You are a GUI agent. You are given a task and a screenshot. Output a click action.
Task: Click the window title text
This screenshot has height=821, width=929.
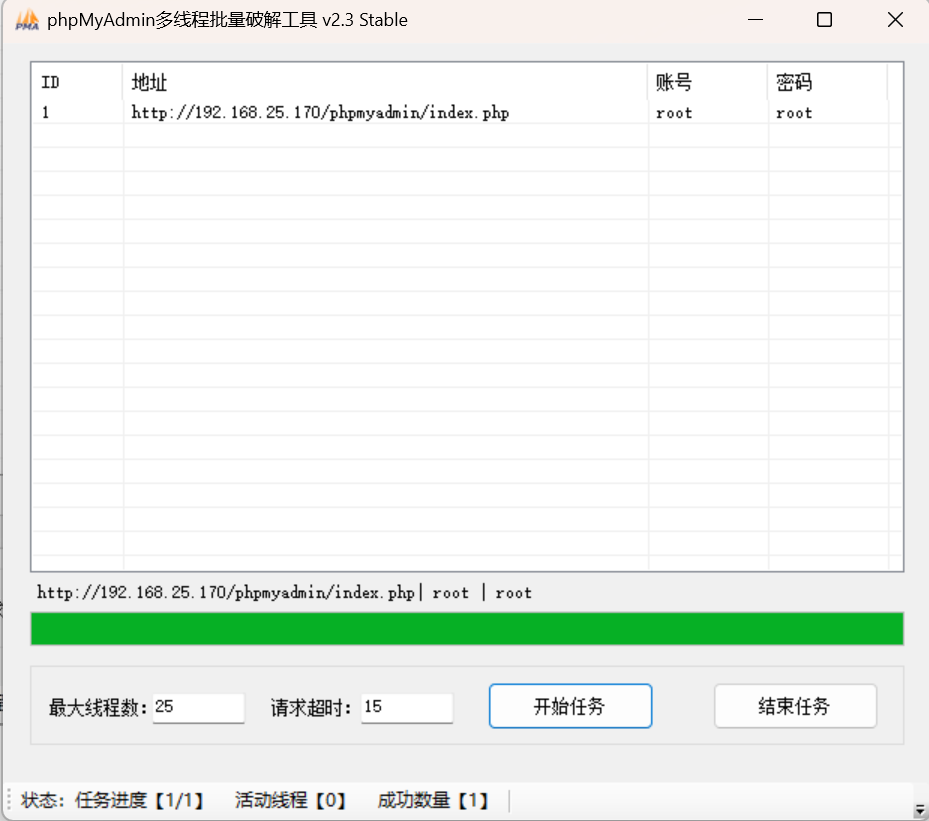pyautogui.click(x=228, y=20)
